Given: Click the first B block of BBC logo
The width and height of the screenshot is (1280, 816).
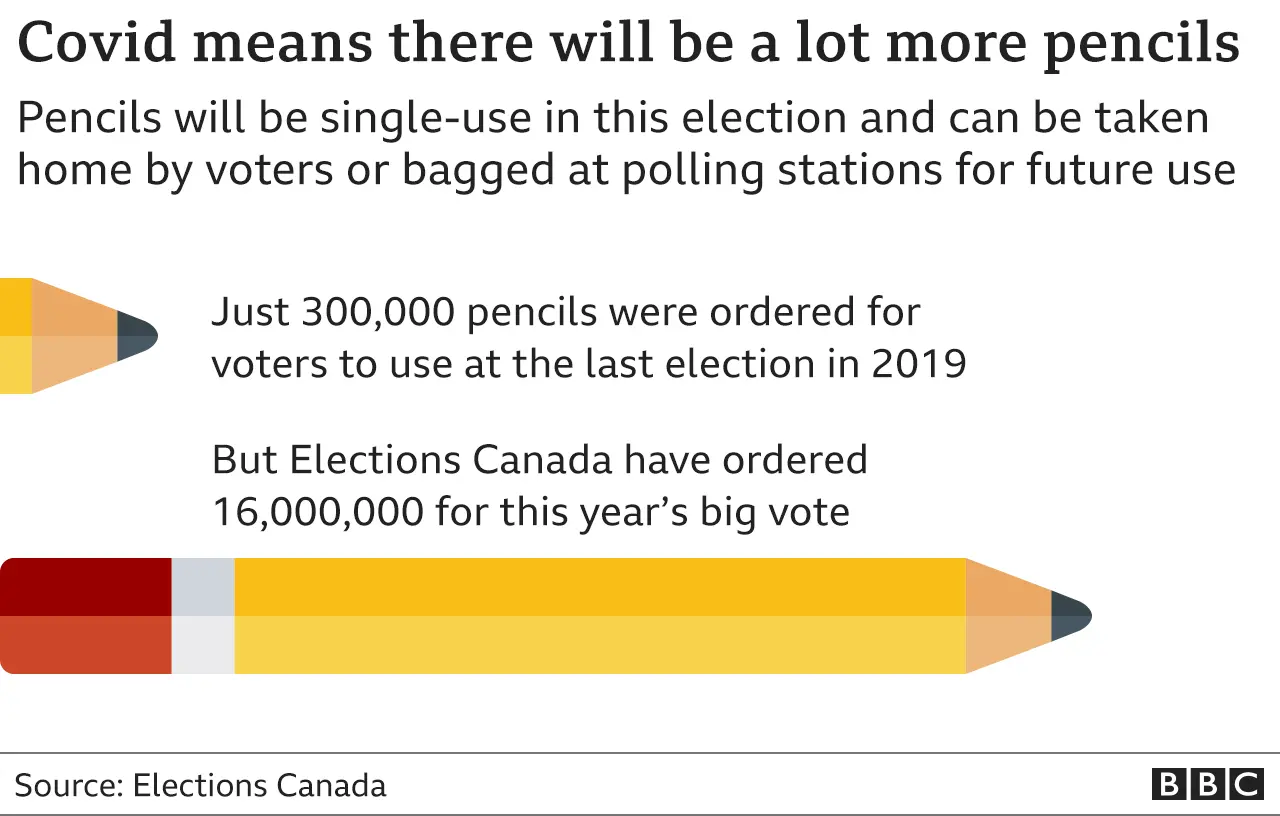Looking at the screenshot, I should tap(1168, 784).
